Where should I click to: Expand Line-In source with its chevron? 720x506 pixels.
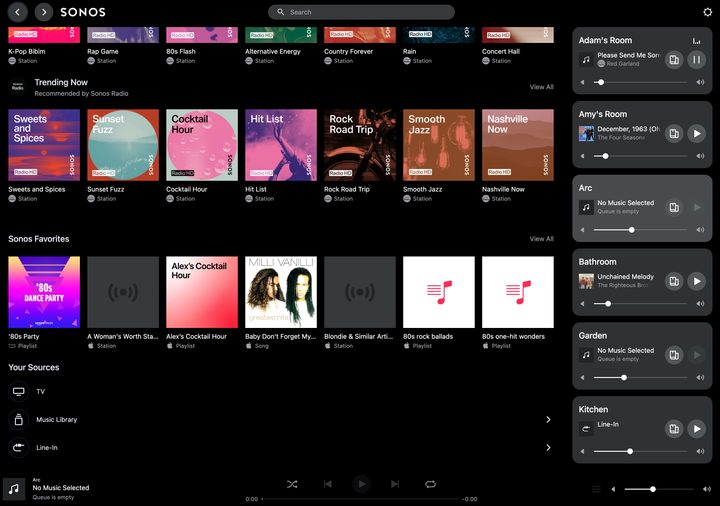[x=548, y=448]
